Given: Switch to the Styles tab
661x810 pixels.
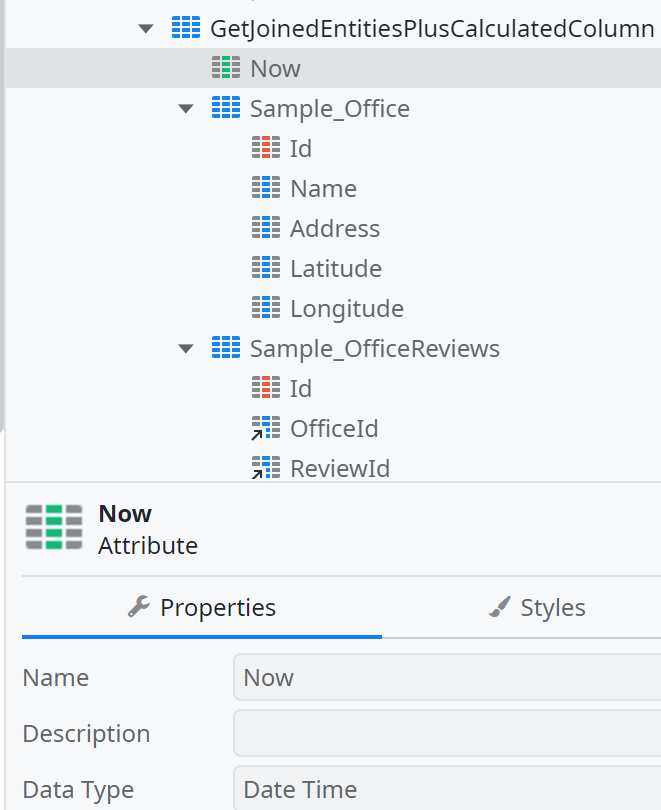Looking at the screenshot, I should 537,608.
